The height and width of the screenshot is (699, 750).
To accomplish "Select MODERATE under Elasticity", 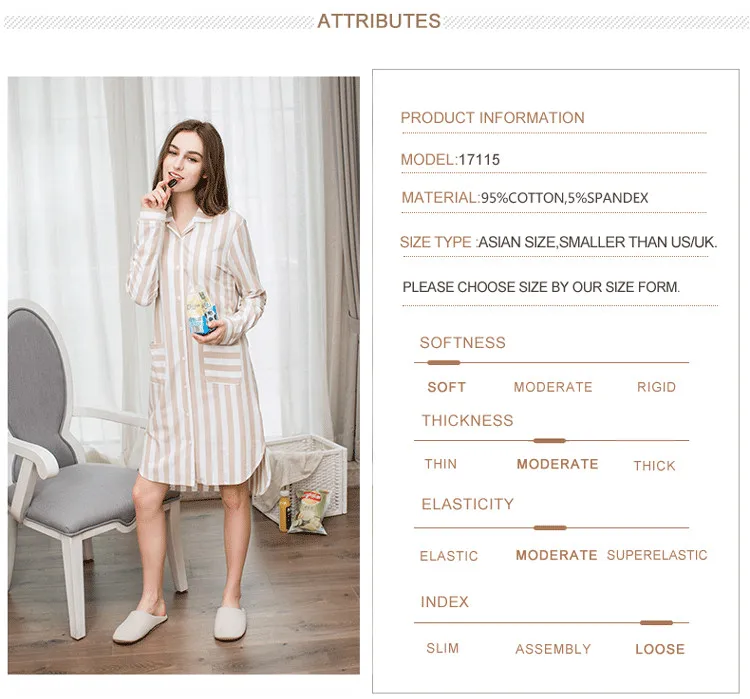I will (x=556, y=555).
